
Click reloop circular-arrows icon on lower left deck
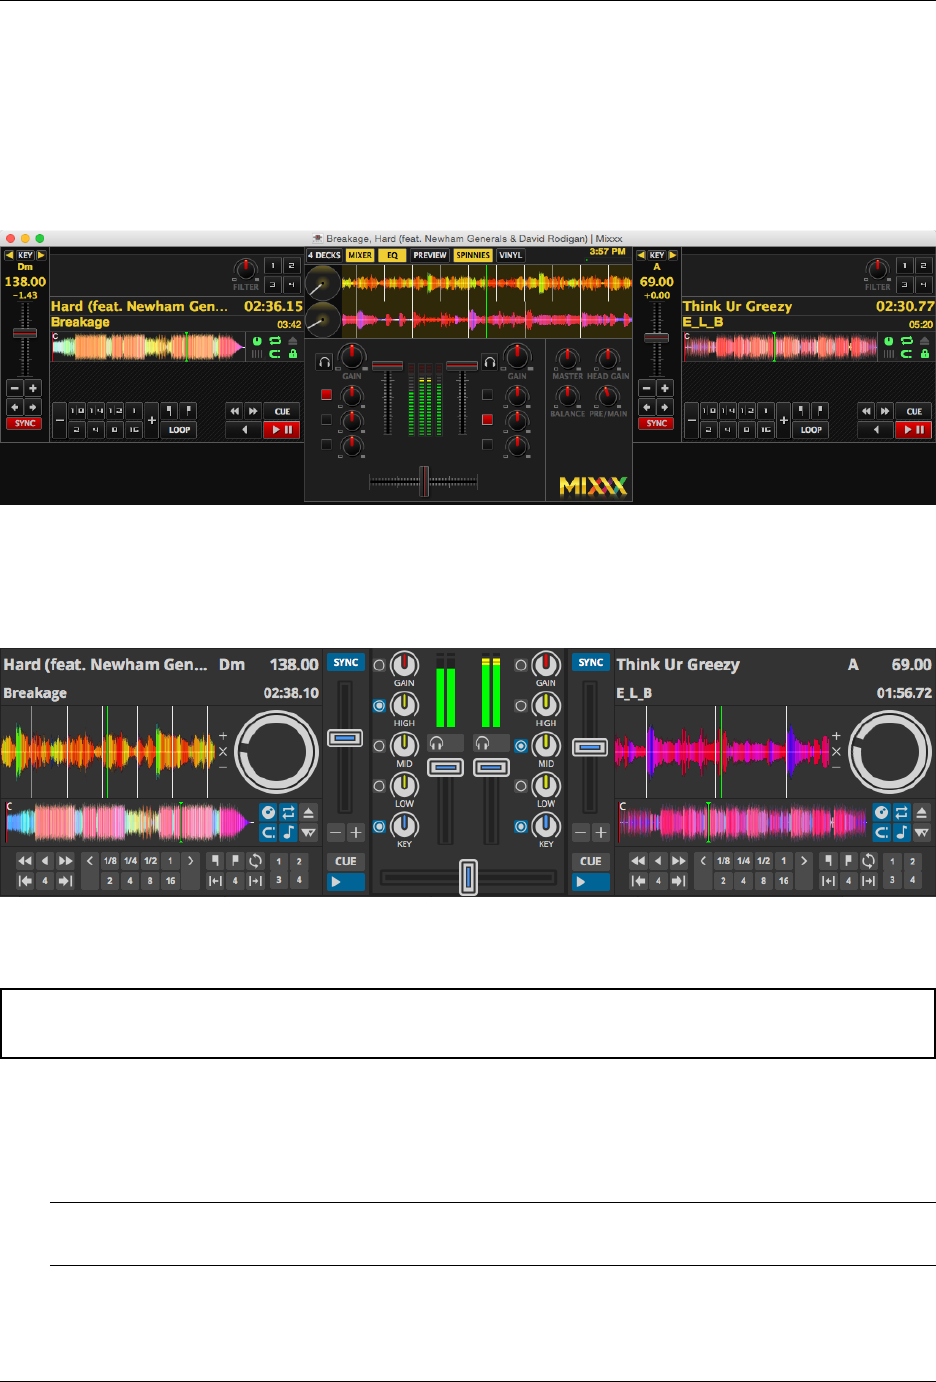click(254, 860)
